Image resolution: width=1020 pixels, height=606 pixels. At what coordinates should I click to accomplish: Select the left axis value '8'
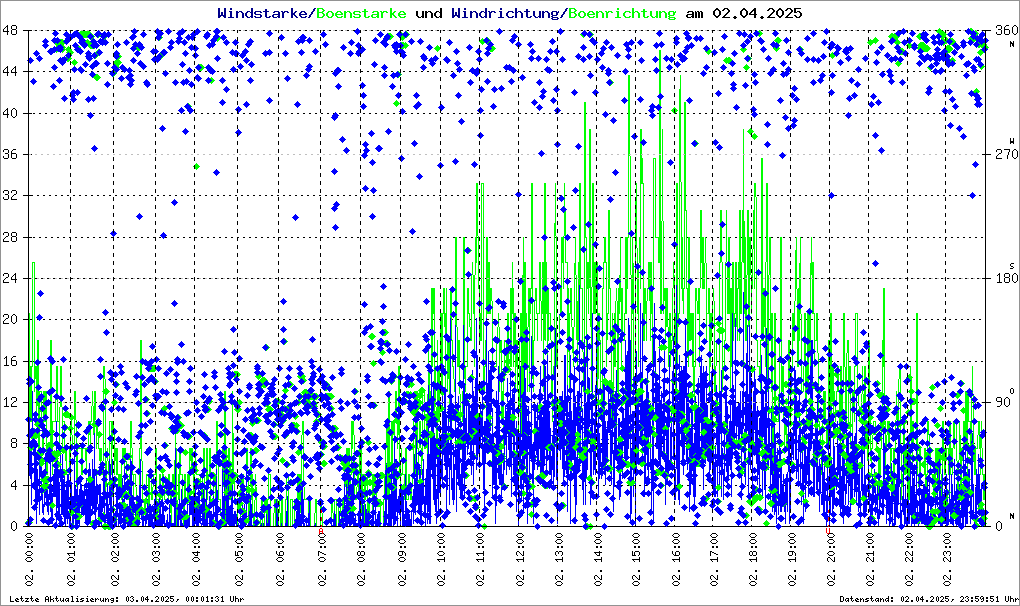point(13,443)
